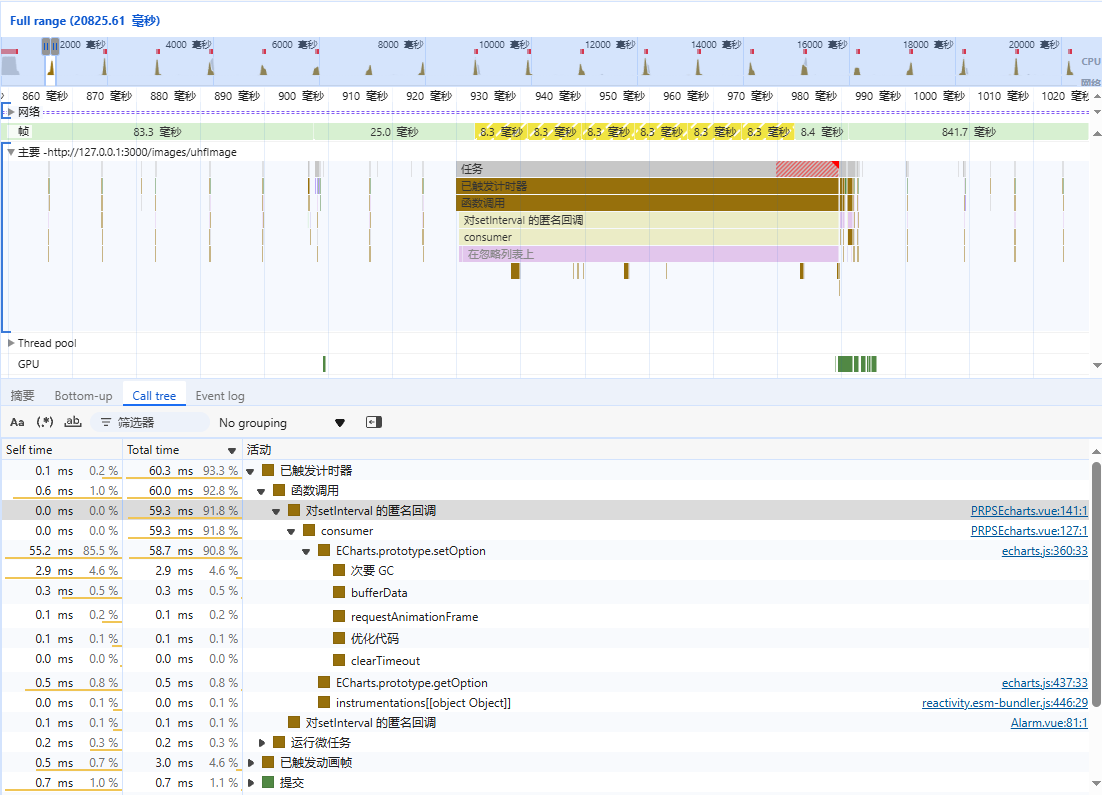Open the Alarm.vue:81:1 source link

1048,722
